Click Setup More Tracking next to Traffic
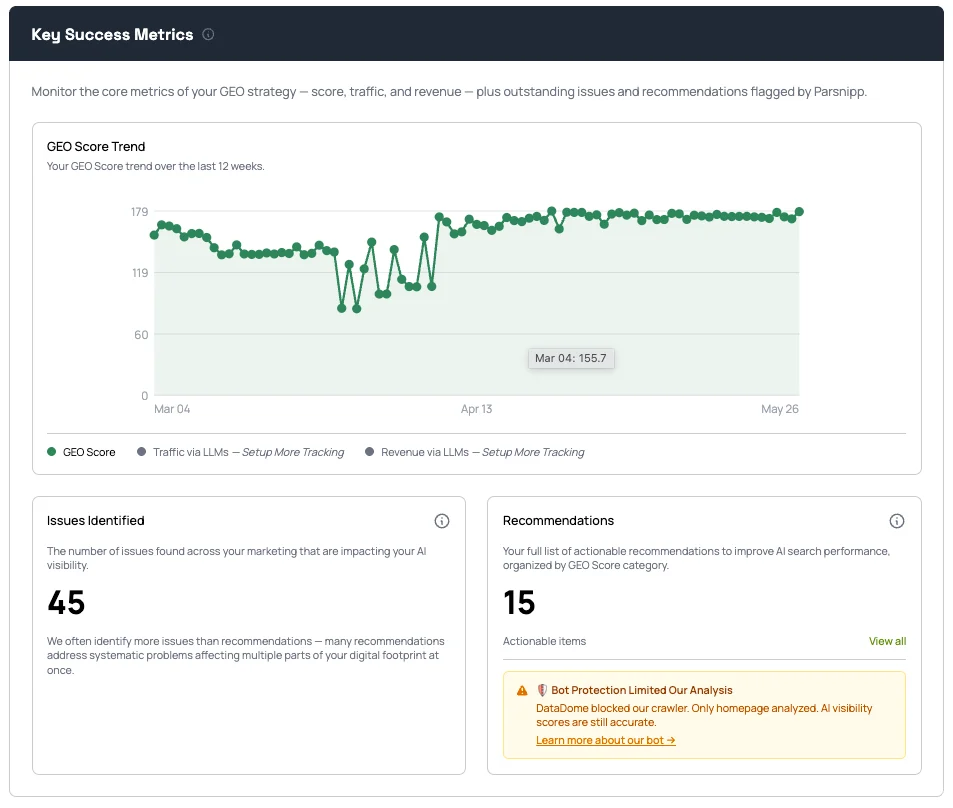 [x=293, y=452]
